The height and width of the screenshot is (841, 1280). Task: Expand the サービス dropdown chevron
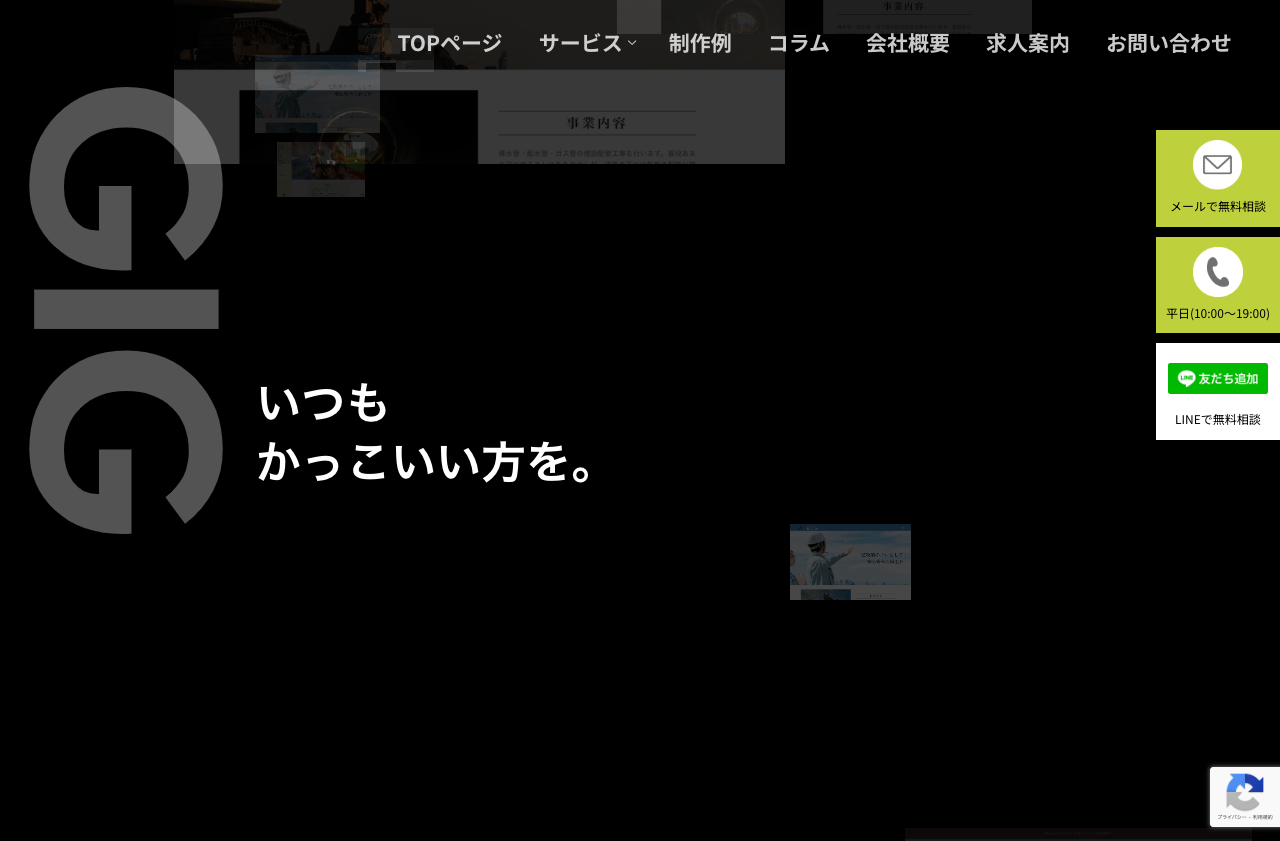pyautogui.click(x=632, y=42)
